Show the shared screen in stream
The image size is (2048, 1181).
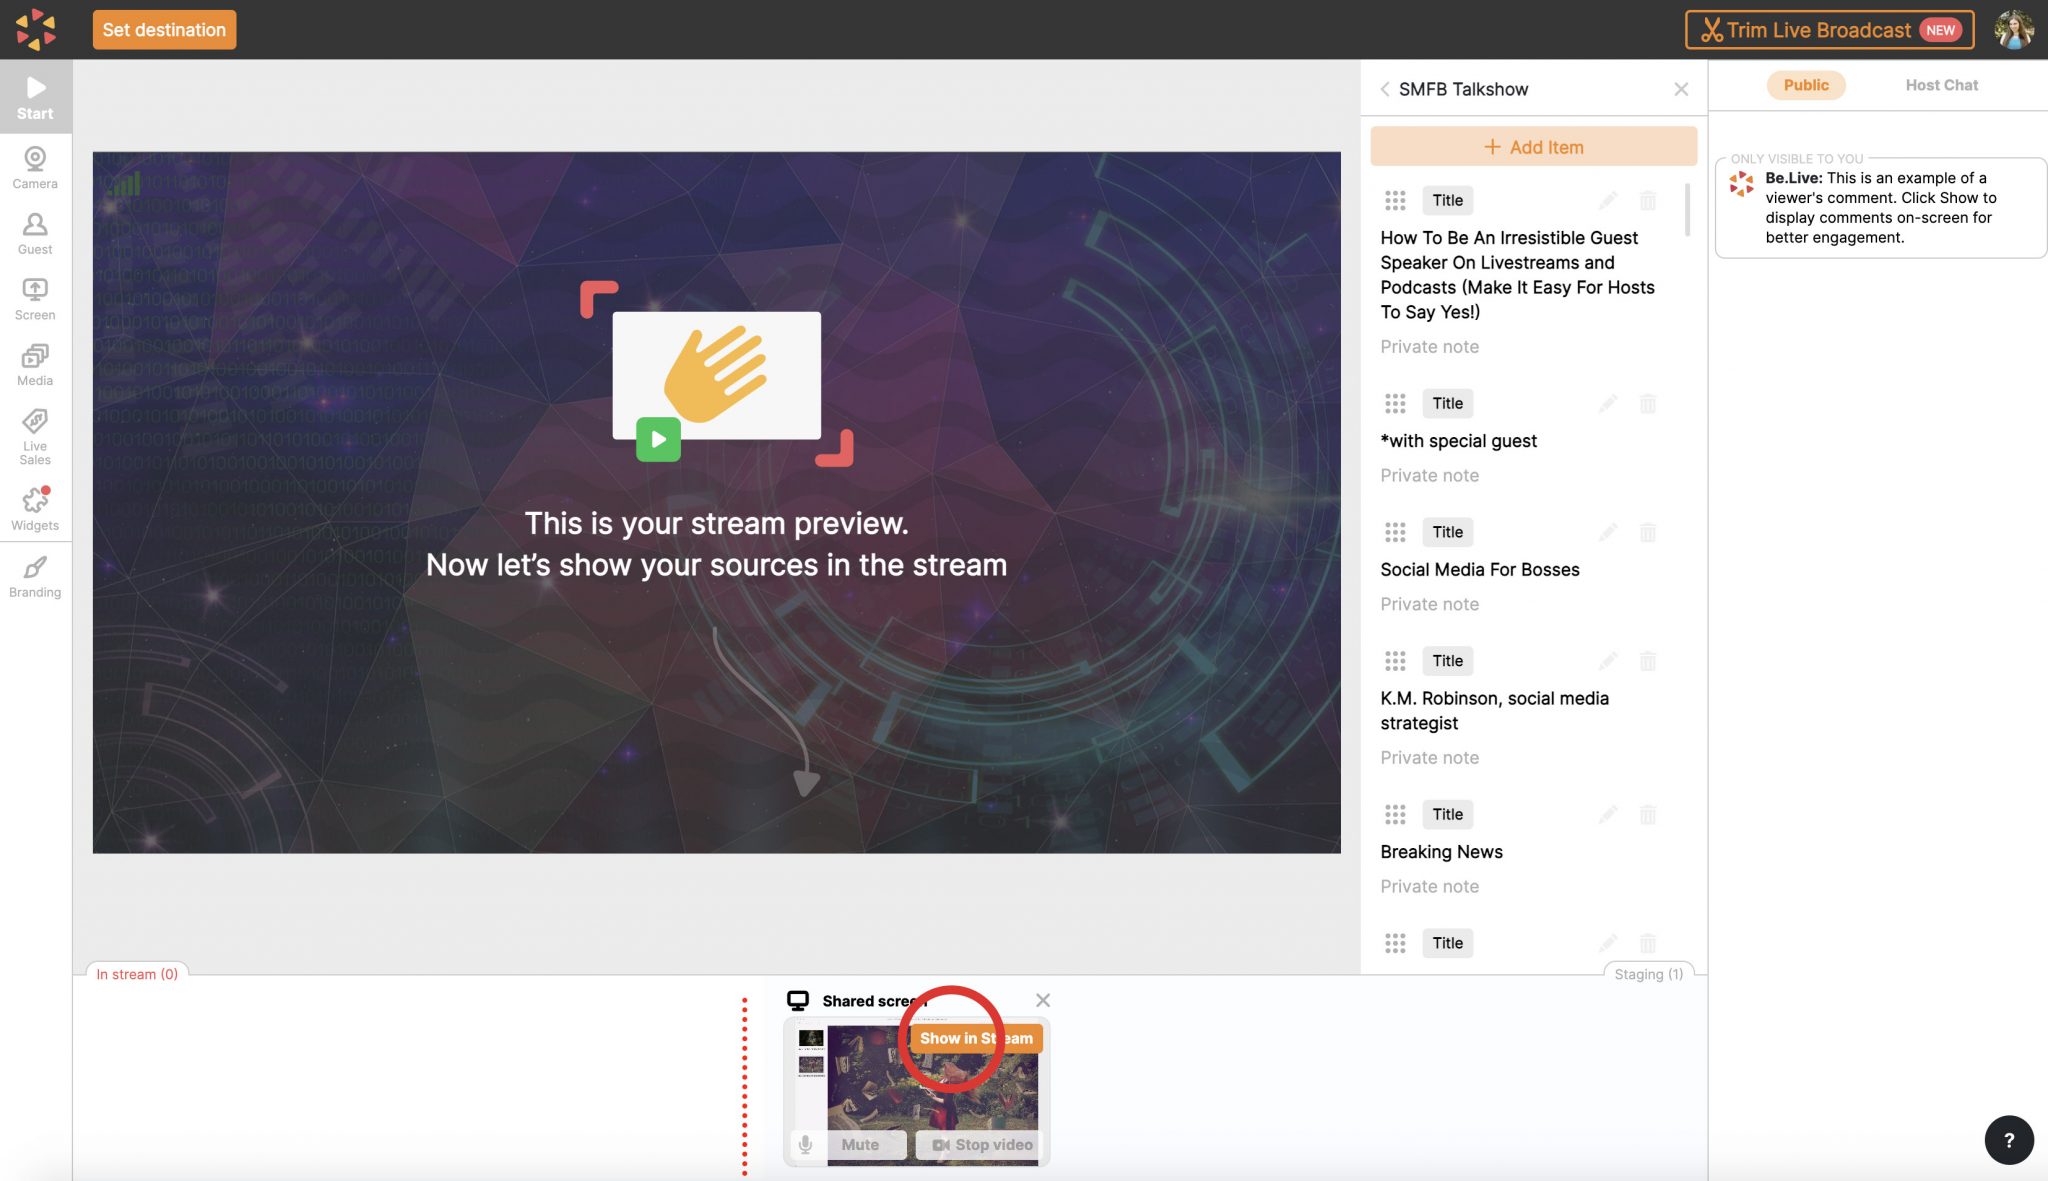click(976, 1038)
